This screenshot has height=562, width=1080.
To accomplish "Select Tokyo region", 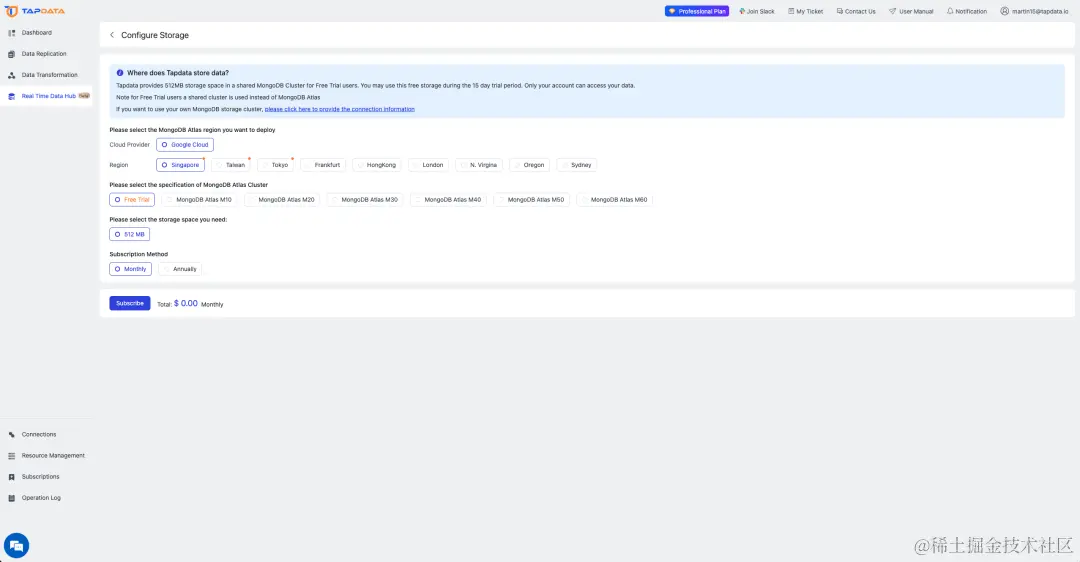I will point(276,165).
